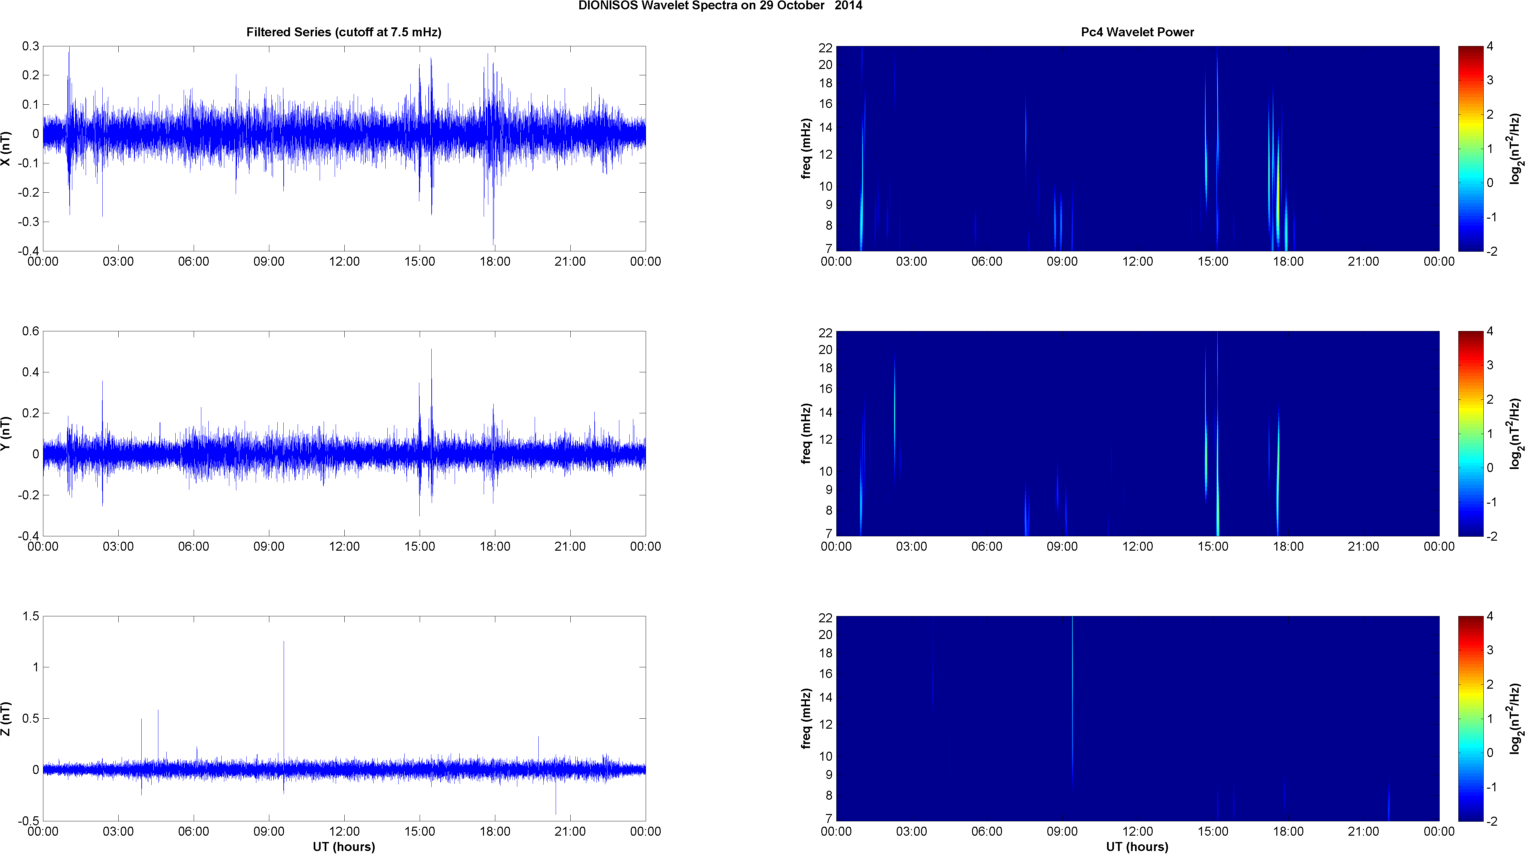Image resolution: width=1525 pixels, height=854 pixels.
Task: Click 'UT (hours)' label under Z series plot
Action: pos(344,846)
